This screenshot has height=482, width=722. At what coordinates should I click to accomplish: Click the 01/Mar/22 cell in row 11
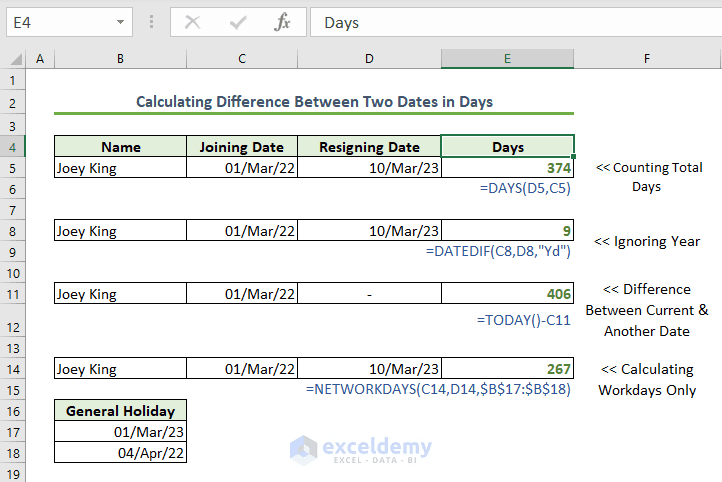point(242,294)
